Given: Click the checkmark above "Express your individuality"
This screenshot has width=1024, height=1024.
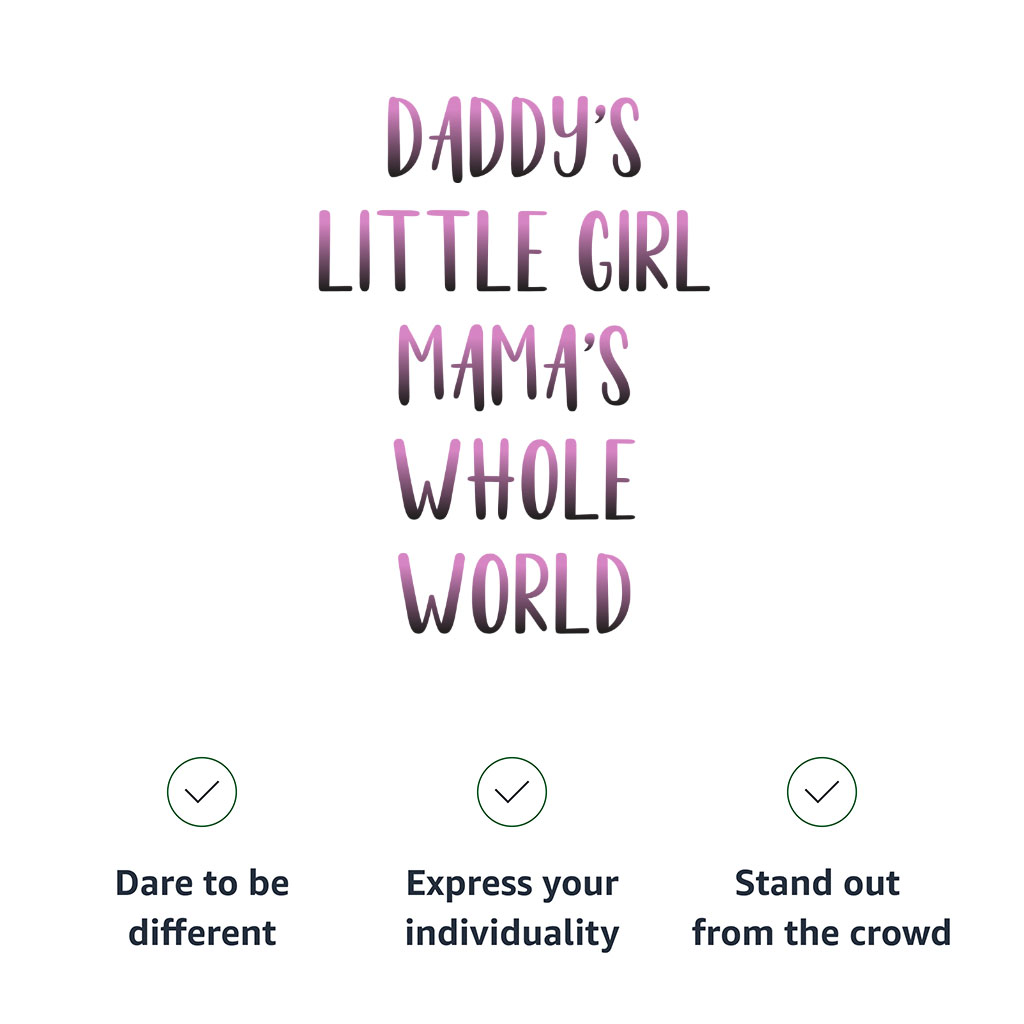Looking at the screenshot, I should point(512,792).
